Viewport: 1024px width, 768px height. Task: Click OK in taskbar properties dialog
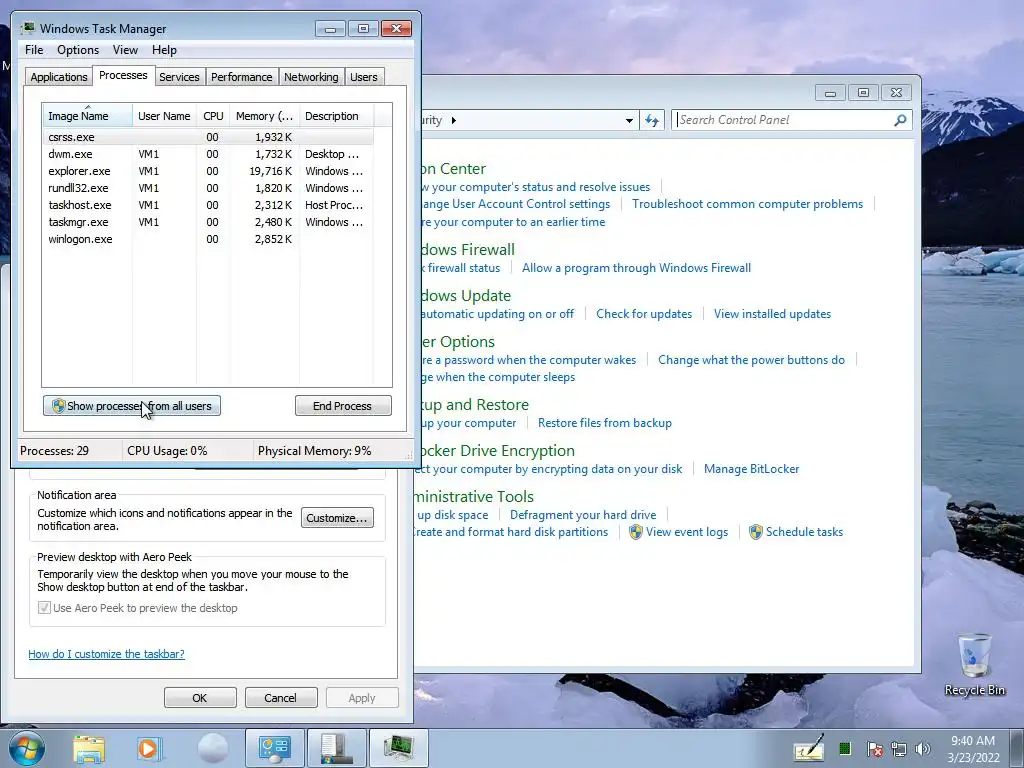[200, 697]
